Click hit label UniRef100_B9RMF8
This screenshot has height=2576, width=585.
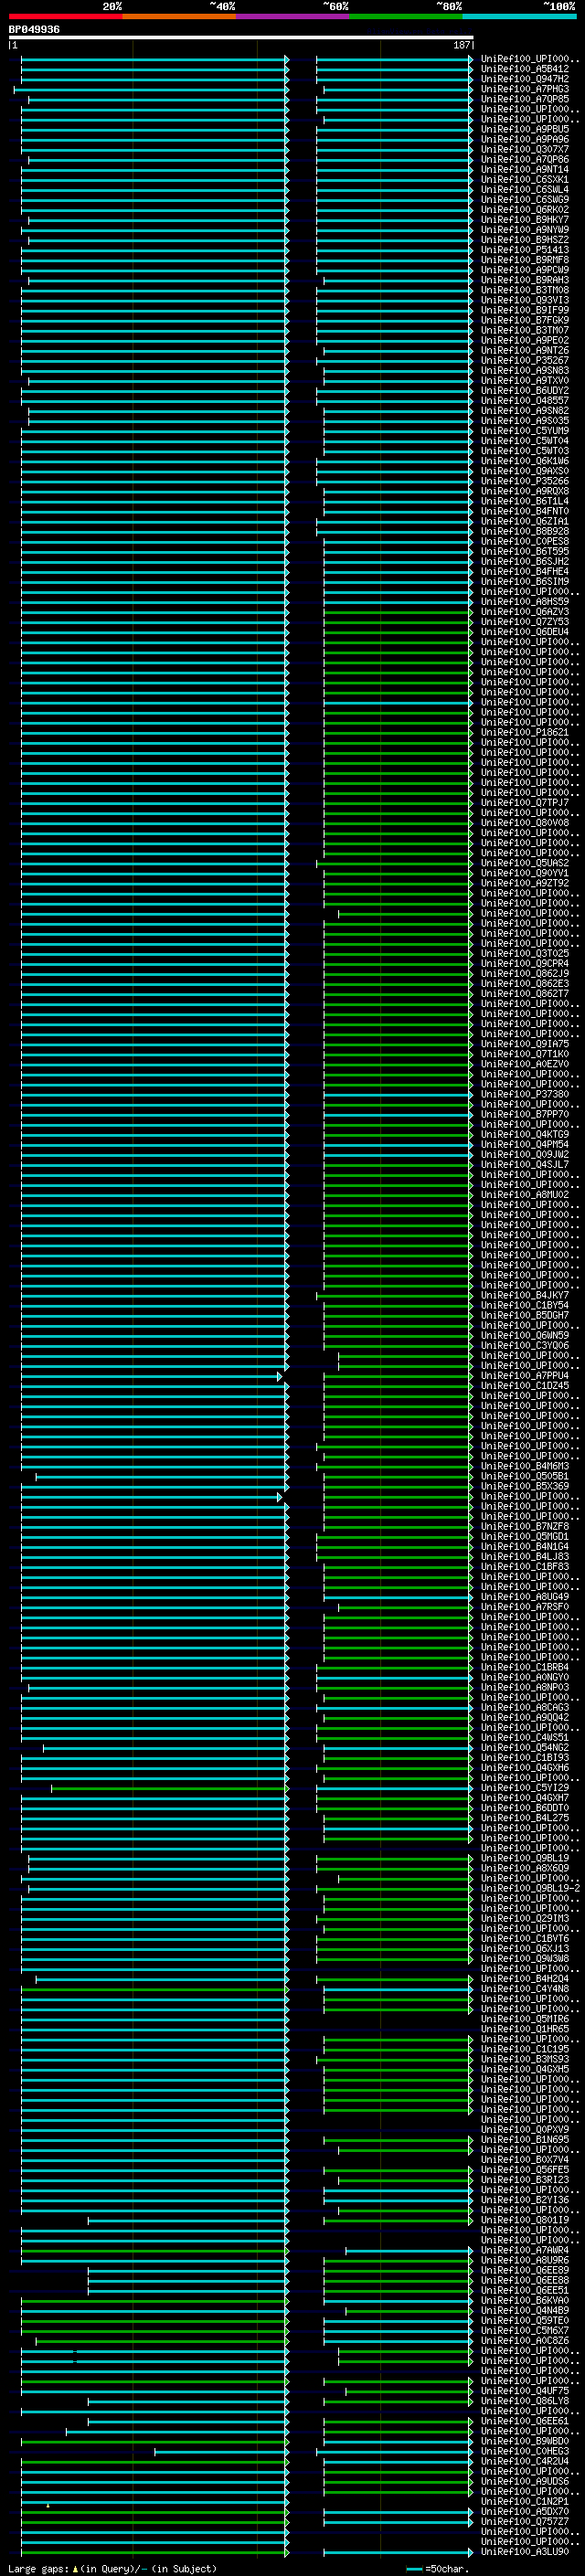coord(525,259)
